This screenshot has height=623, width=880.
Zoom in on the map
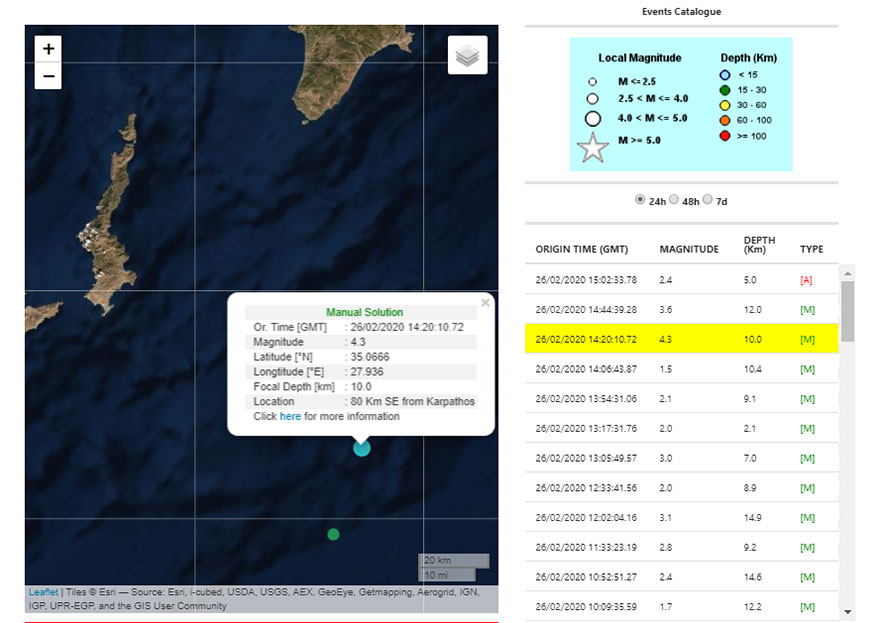pos(48,49)
